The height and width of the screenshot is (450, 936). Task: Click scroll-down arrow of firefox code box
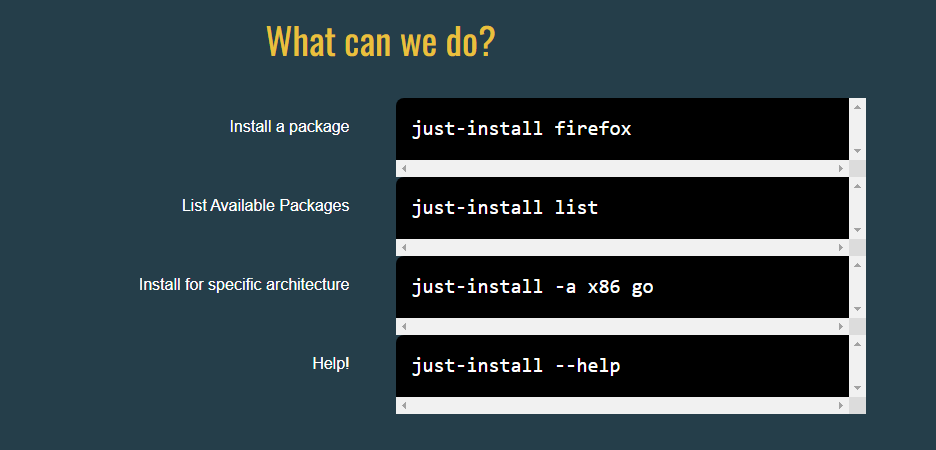[x=857, y=151]
